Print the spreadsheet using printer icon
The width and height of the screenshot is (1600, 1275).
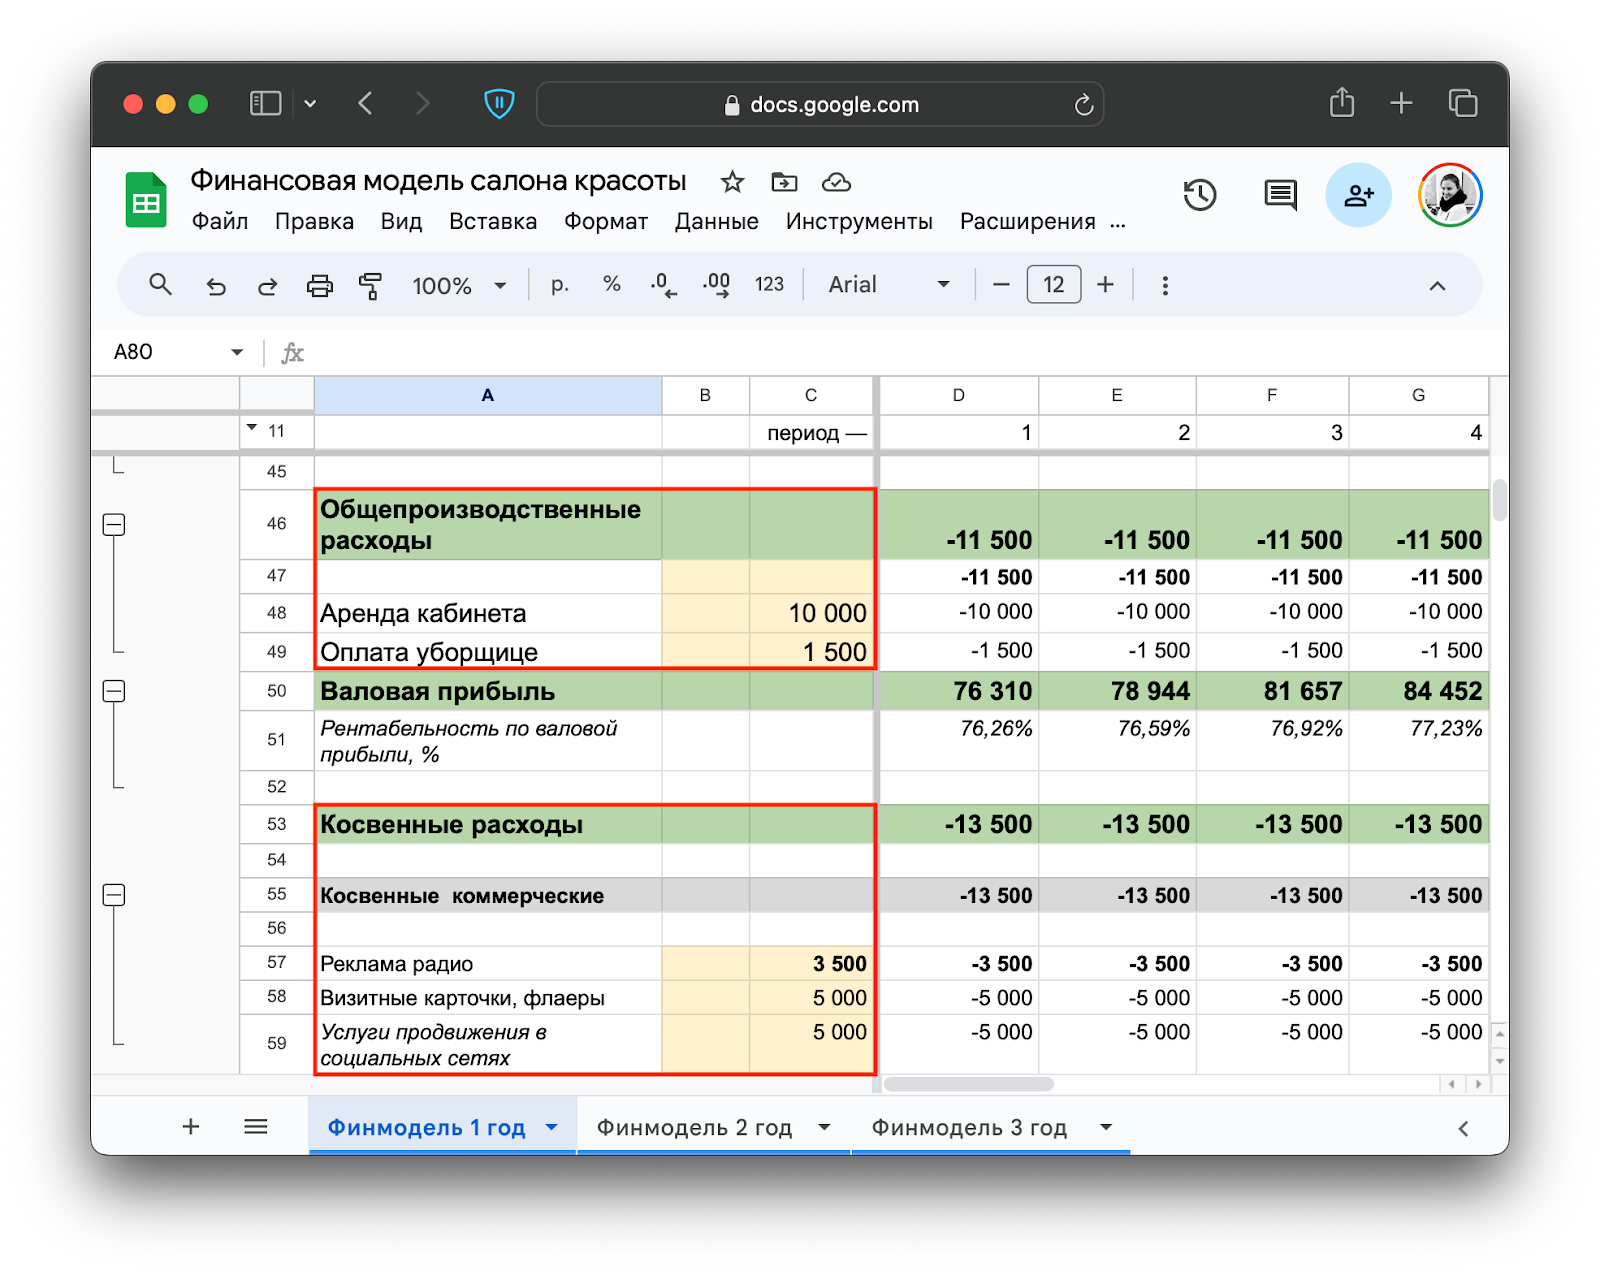(x=319, y=286)
